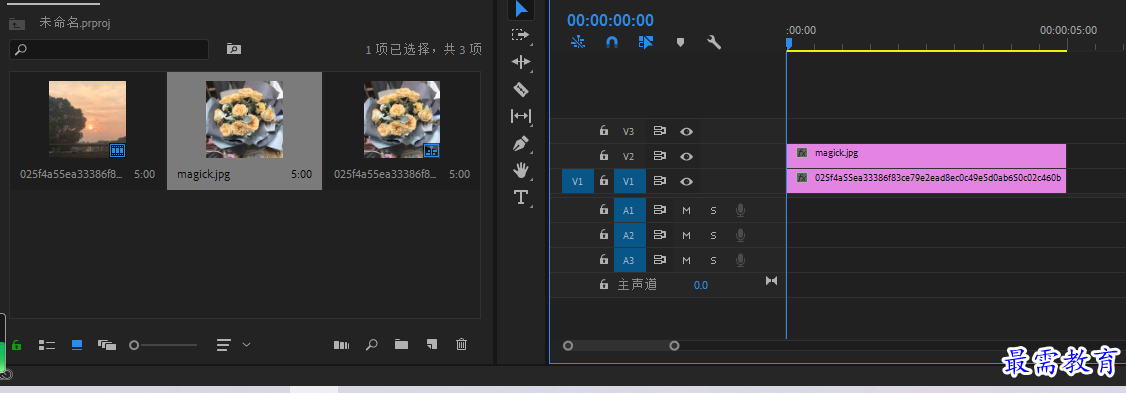The height and width of the screenshot is (393, 1126).
Task: Select the Track Select Forward tool
Action: point(520,34)
